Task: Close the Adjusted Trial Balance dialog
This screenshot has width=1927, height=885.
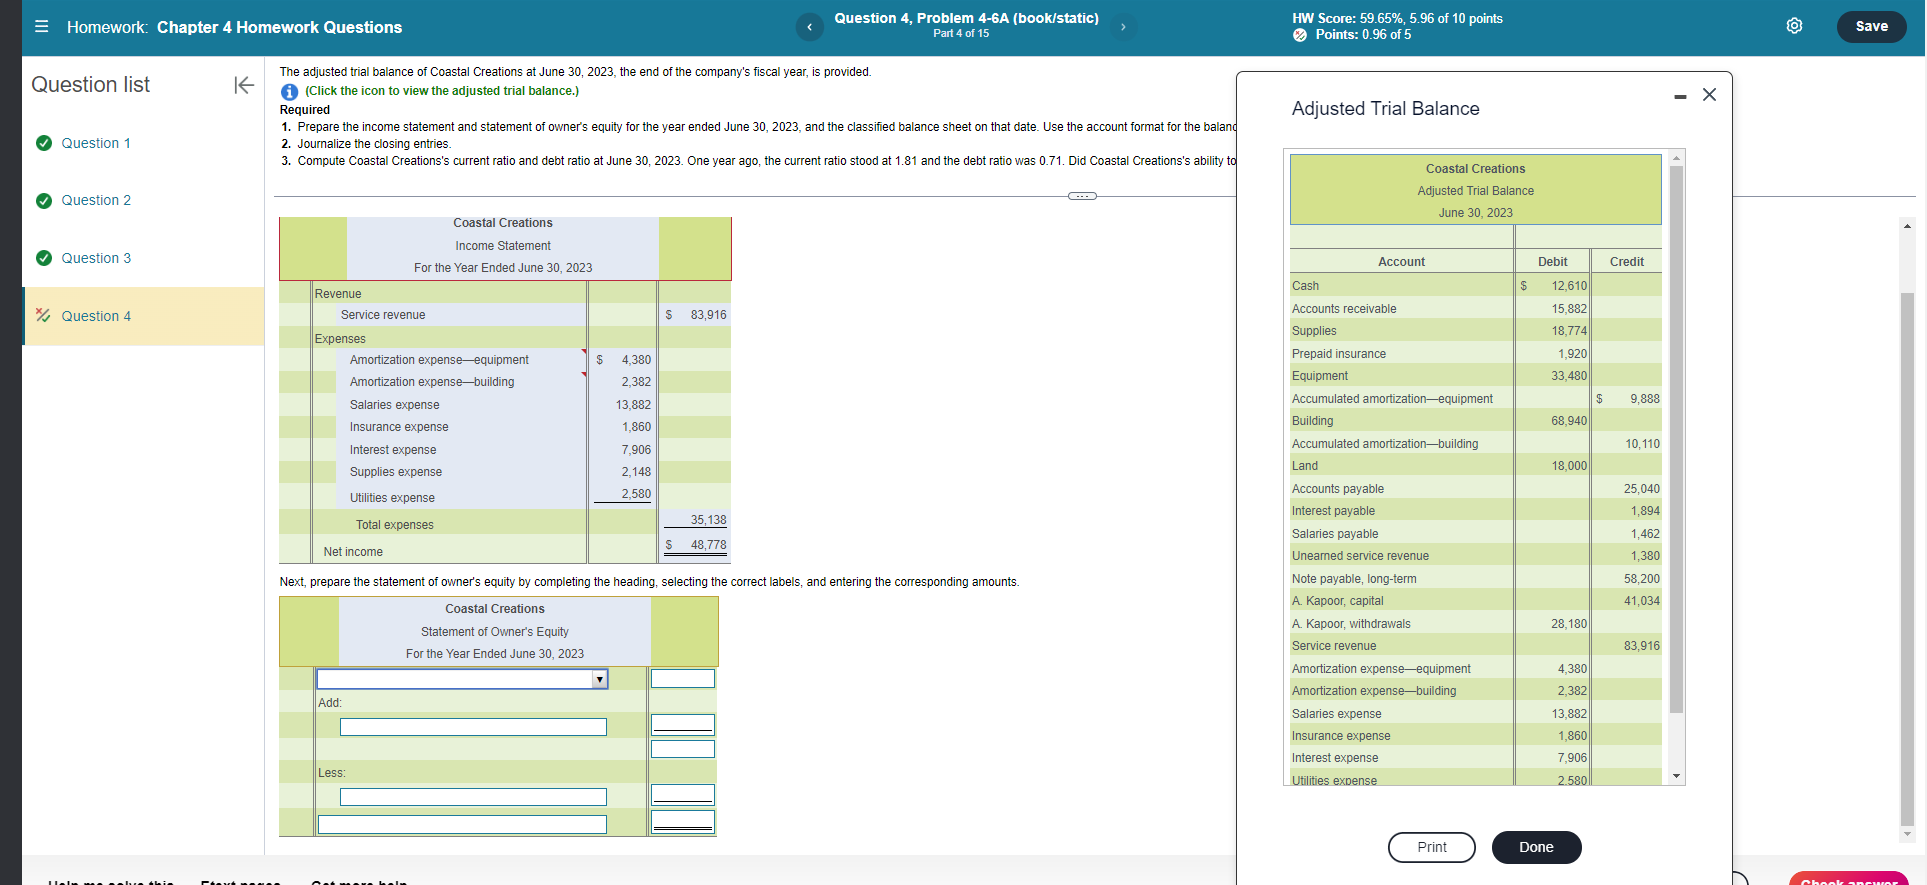Action: coord(1709,95)
